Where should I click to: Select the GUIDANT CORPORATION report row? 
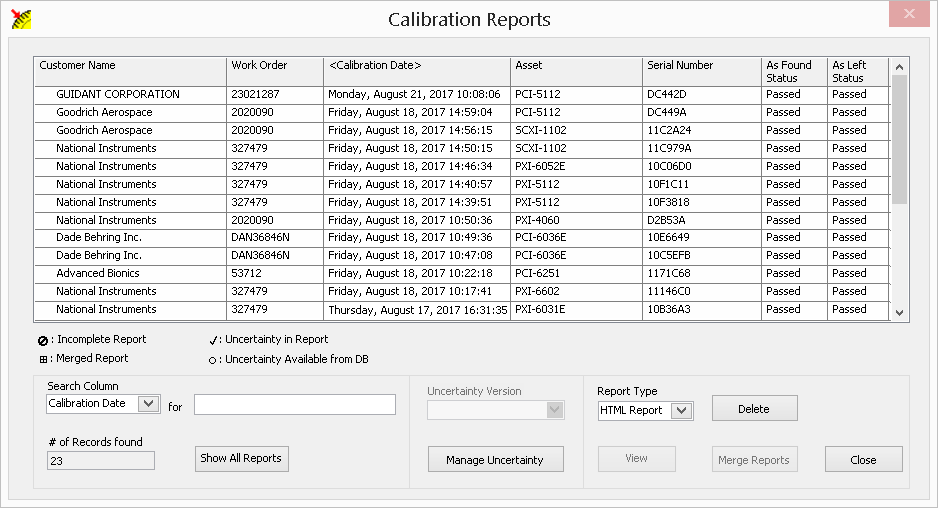(x=118, y=95)
